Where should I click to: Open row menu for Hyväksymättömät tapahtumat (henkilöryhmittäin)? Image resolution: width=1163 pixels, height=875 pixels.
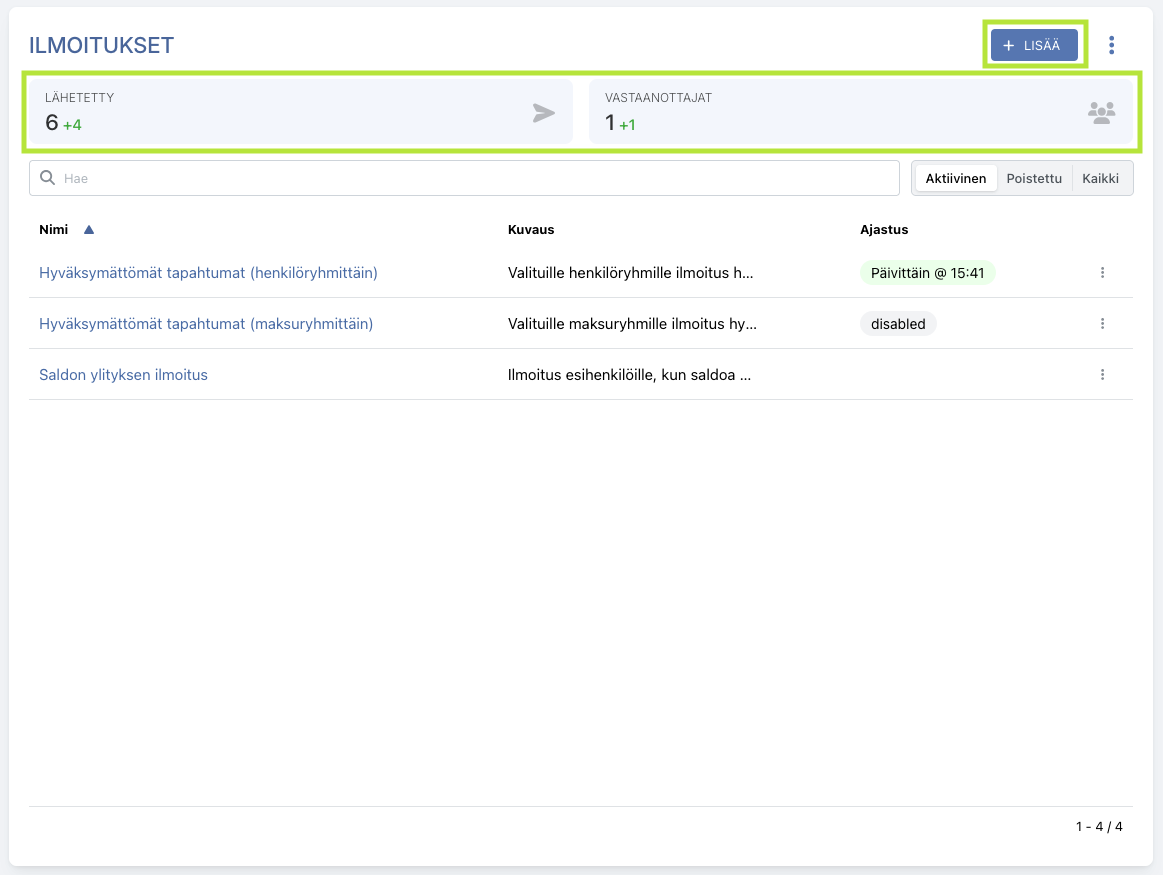coord(1102,272)
